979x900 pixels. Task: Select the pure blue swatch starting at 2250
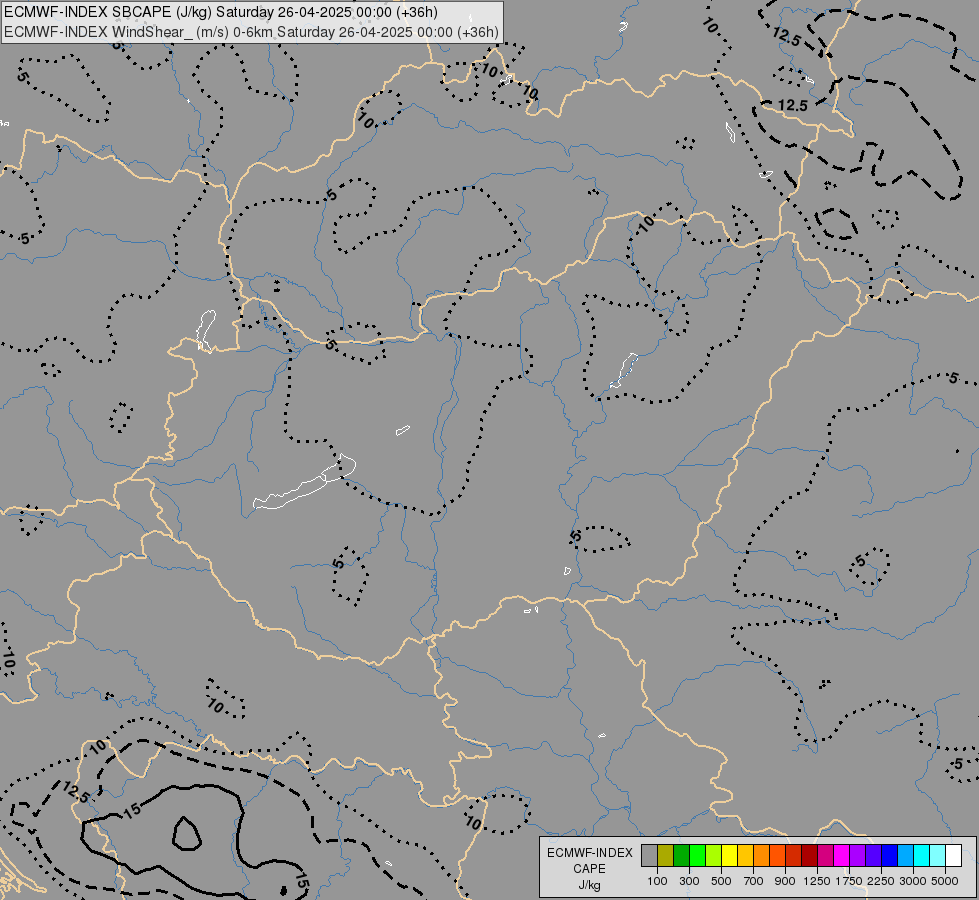[890, 856]
